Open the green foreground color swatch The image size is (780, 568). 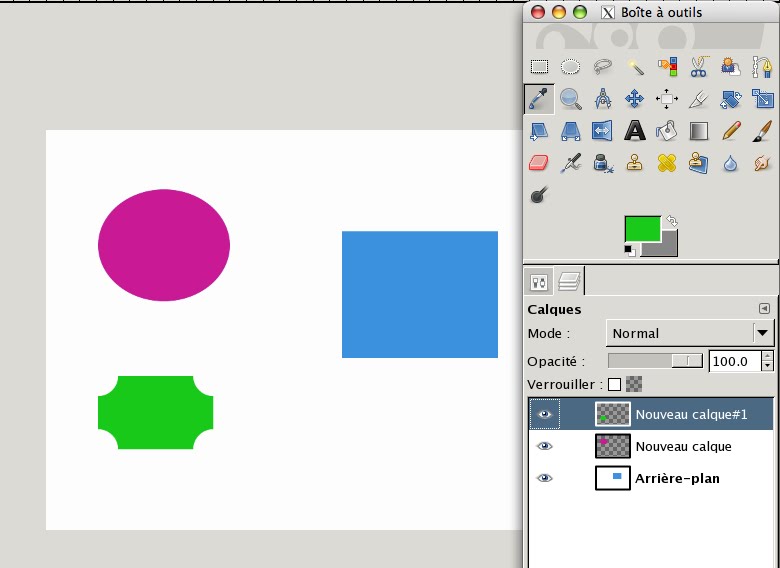pyautogui.click(x=642, y=228)
